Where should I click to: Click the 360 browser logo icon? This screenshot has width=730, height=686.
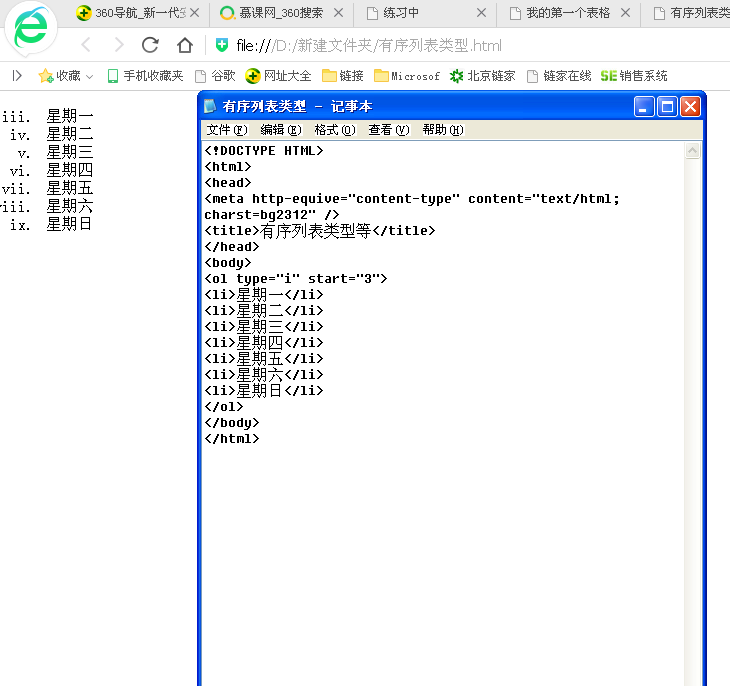click(x=31, y=28)
